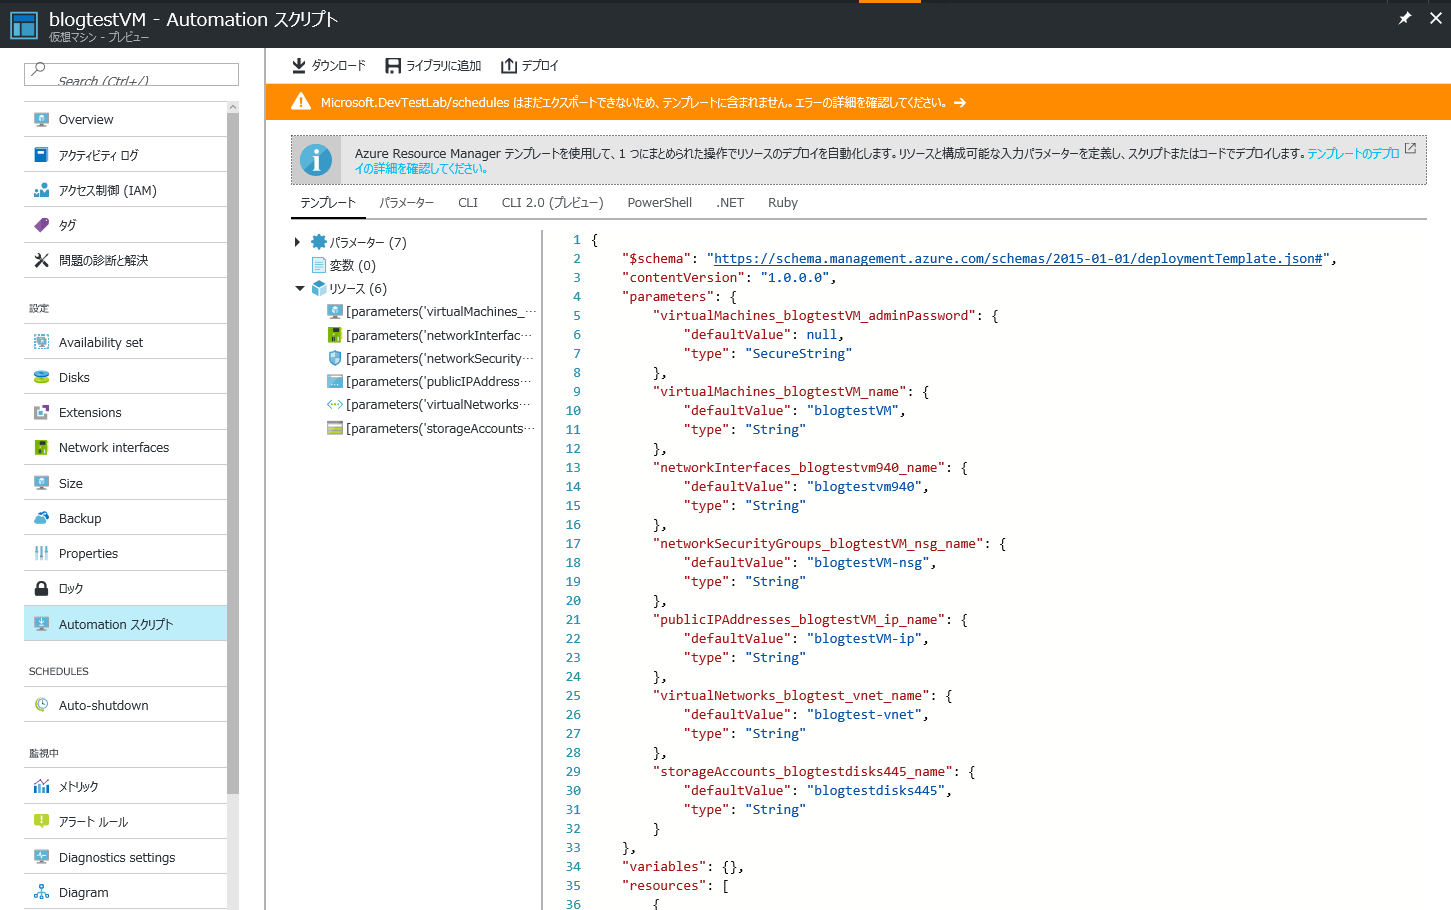Click Diagnostics settings icon
Image resolution: width=1451 pixels, height=910 pixels.
(x=41, y=857)
